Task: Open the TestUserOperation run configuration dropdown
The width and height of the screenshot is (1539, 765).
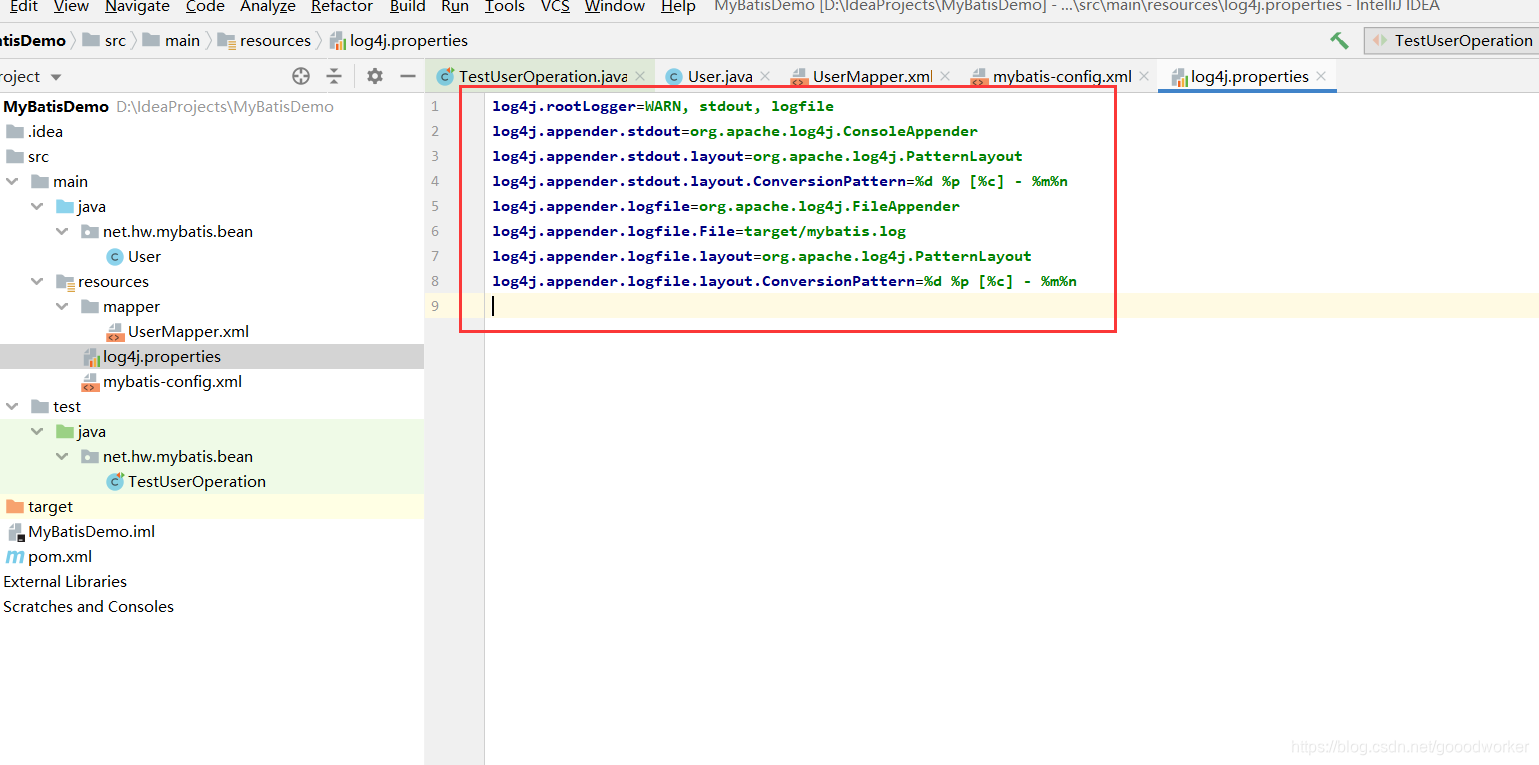Action: coord(1451,40)
